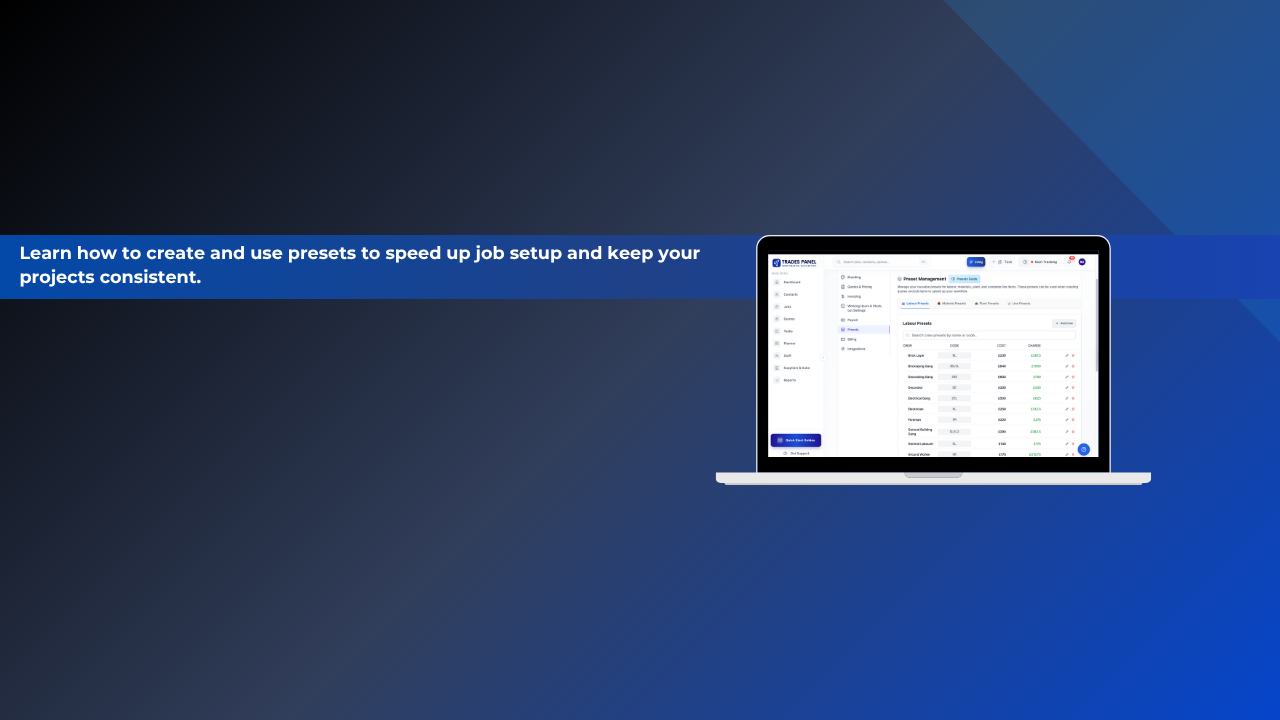
Task: Open the Presets Guide button
Action: pyautogui.click(x=964, y=279)
